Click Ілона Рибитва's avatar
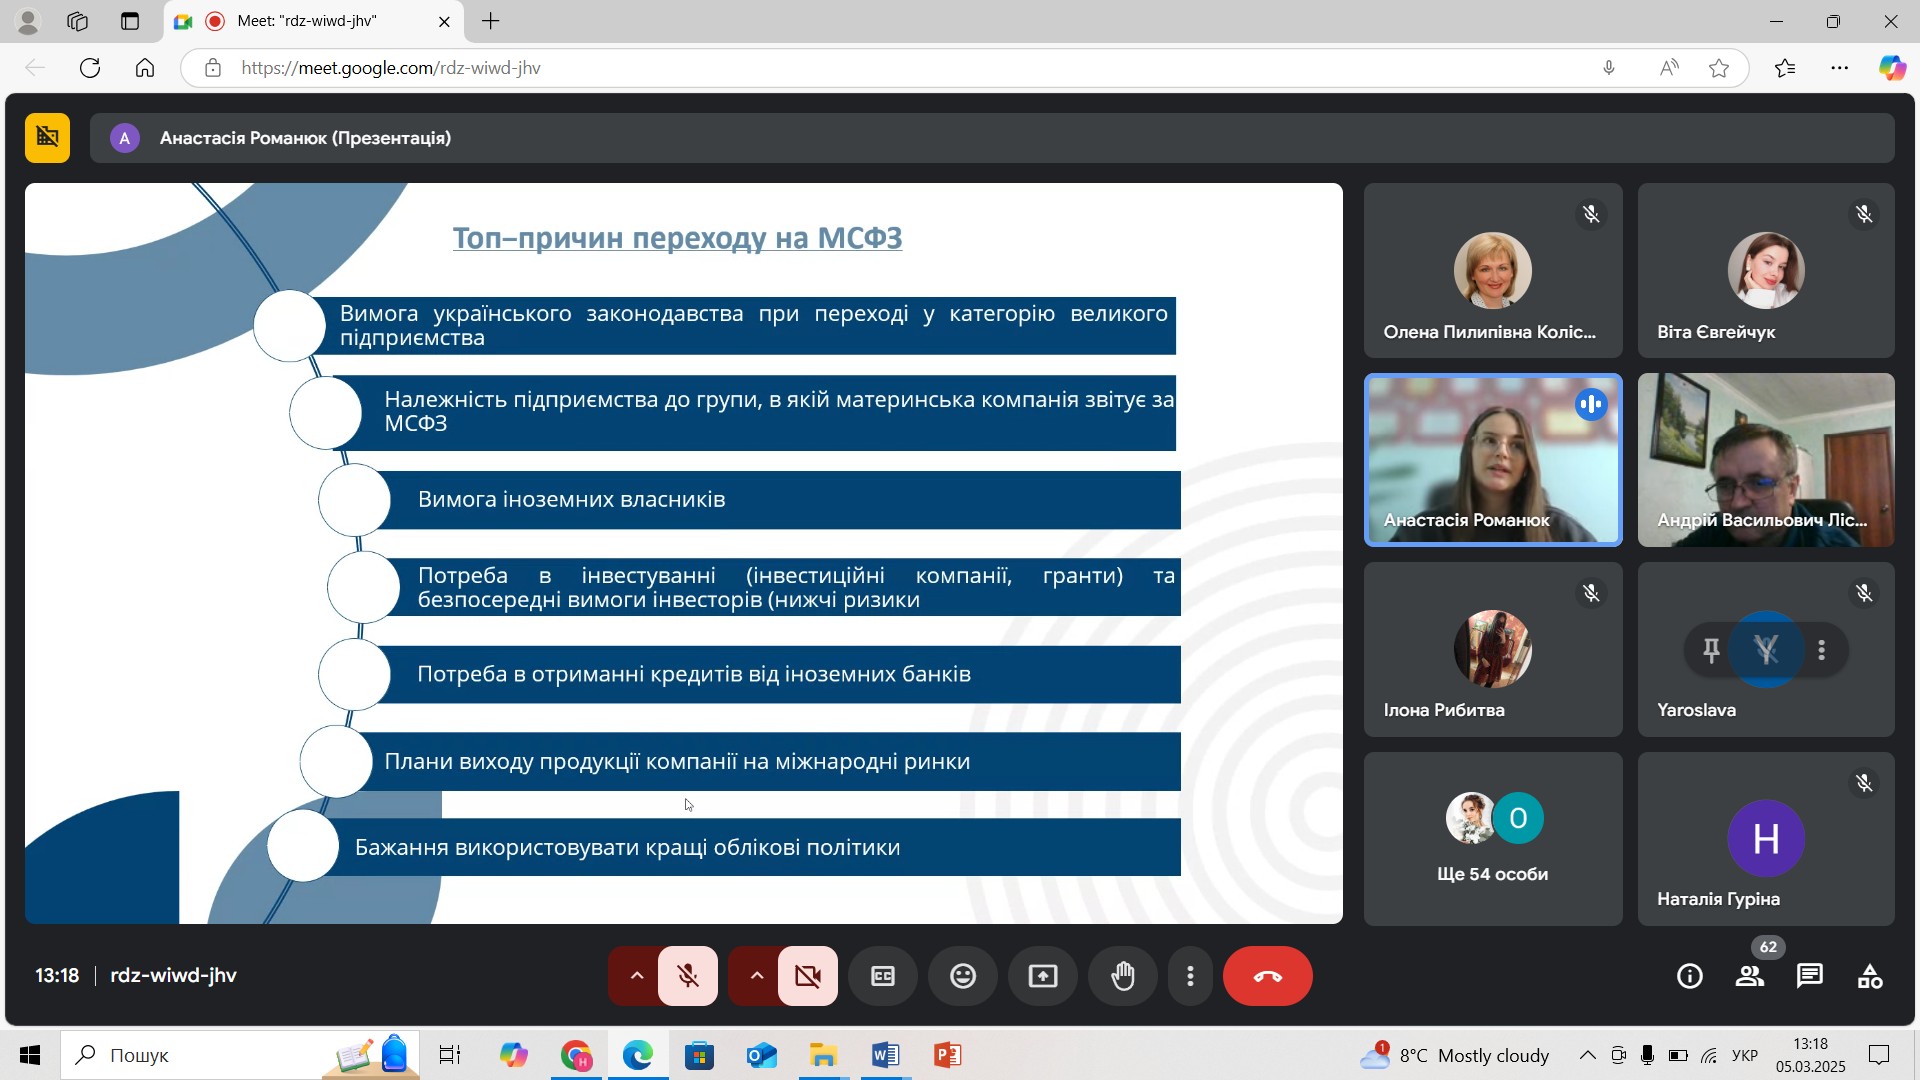Image resolution: width=1920 pixels, height=1080 pixels. [x=1493, y=649]
